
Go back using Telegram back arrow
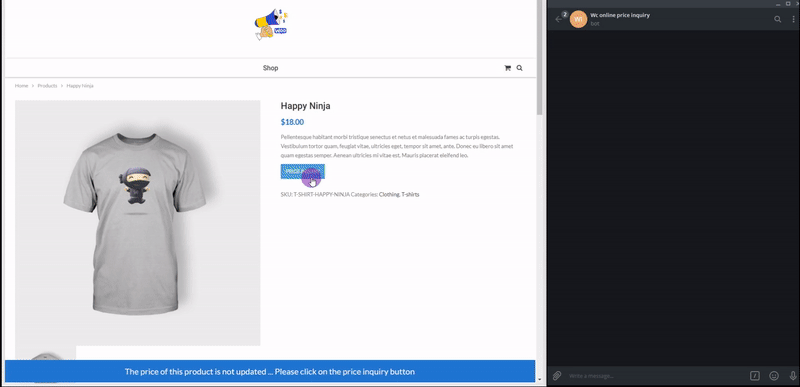click(559, 19)
